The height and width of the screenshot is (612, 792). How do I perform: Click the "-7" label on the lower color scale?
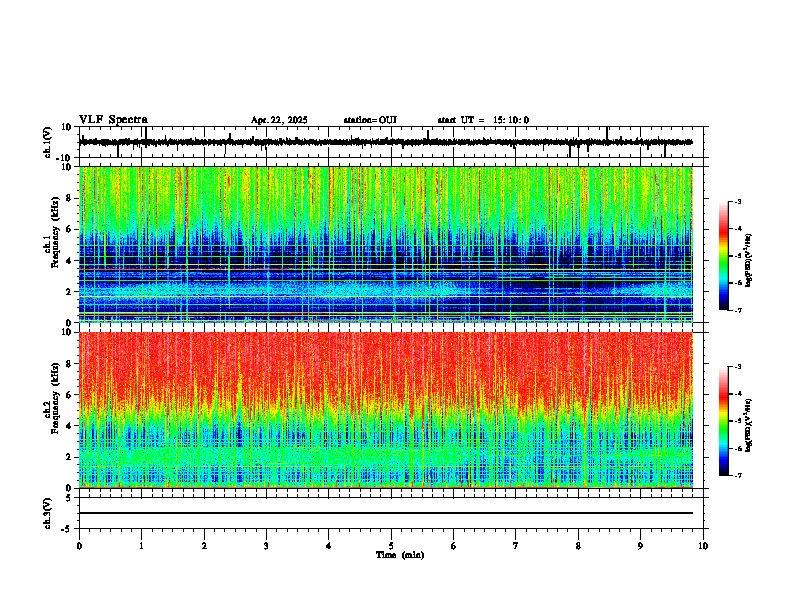click(x=738, y=475)
